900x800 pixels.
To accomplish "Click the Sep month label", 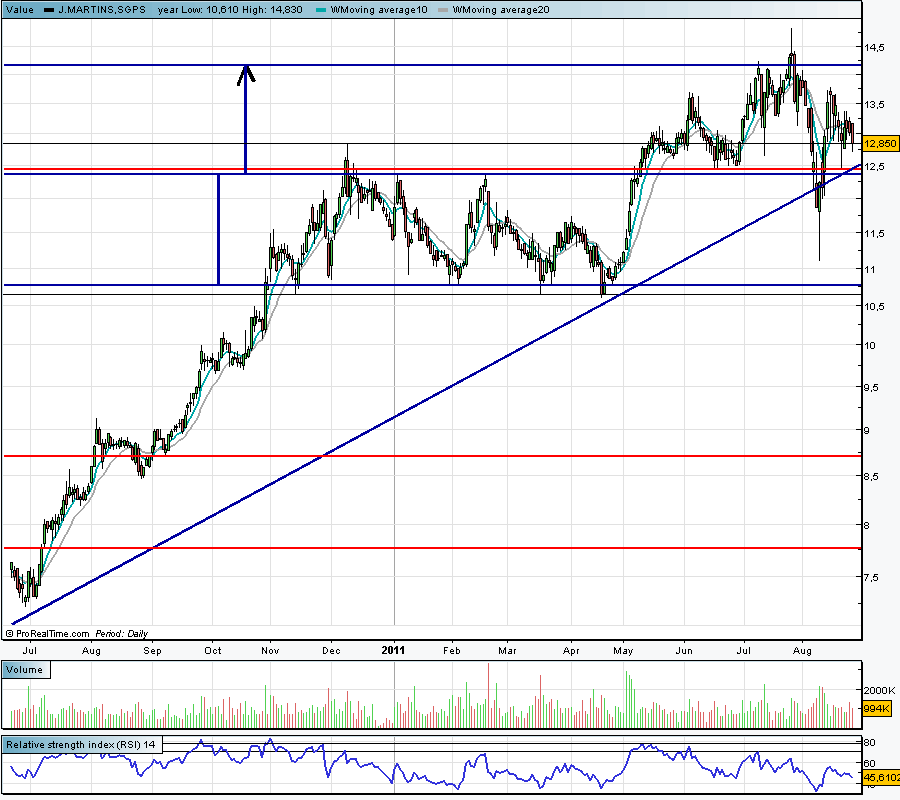I will coord(152,651).
